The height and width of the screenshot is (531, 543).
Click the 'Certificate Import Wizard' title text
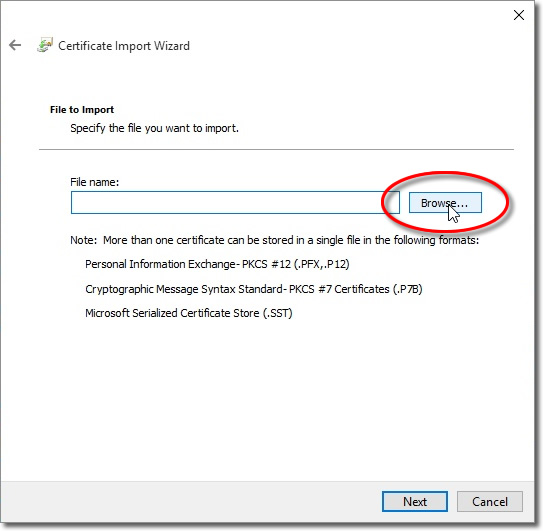tap(124, 46)
